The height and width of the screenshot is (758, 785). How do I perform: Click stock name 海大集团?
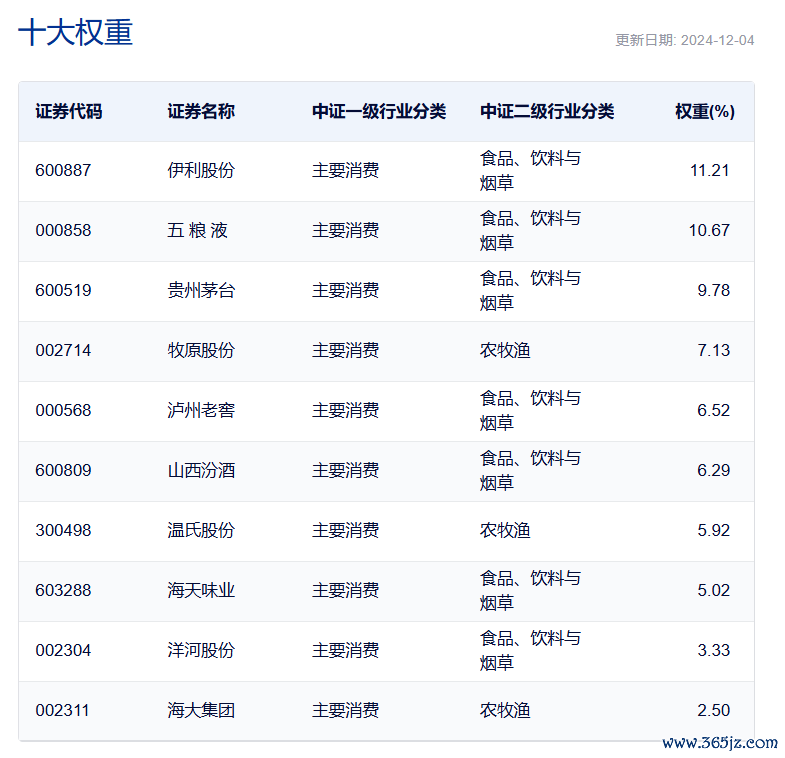tap(201, 710)
